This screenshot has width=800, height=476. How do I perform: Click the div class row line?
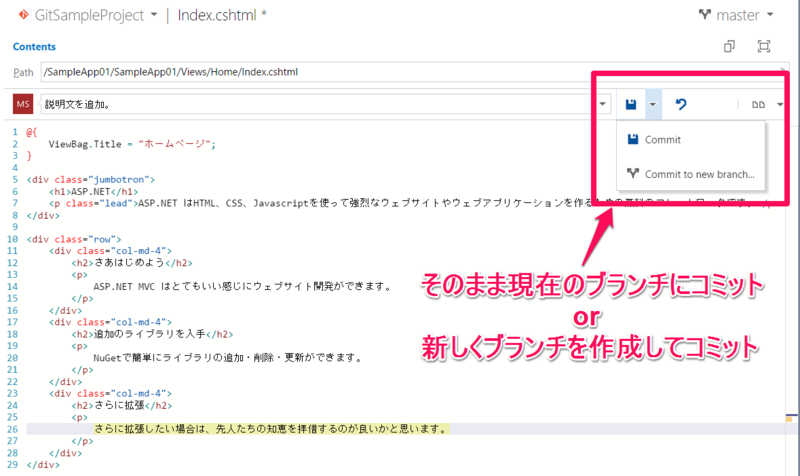coord(74,239)
